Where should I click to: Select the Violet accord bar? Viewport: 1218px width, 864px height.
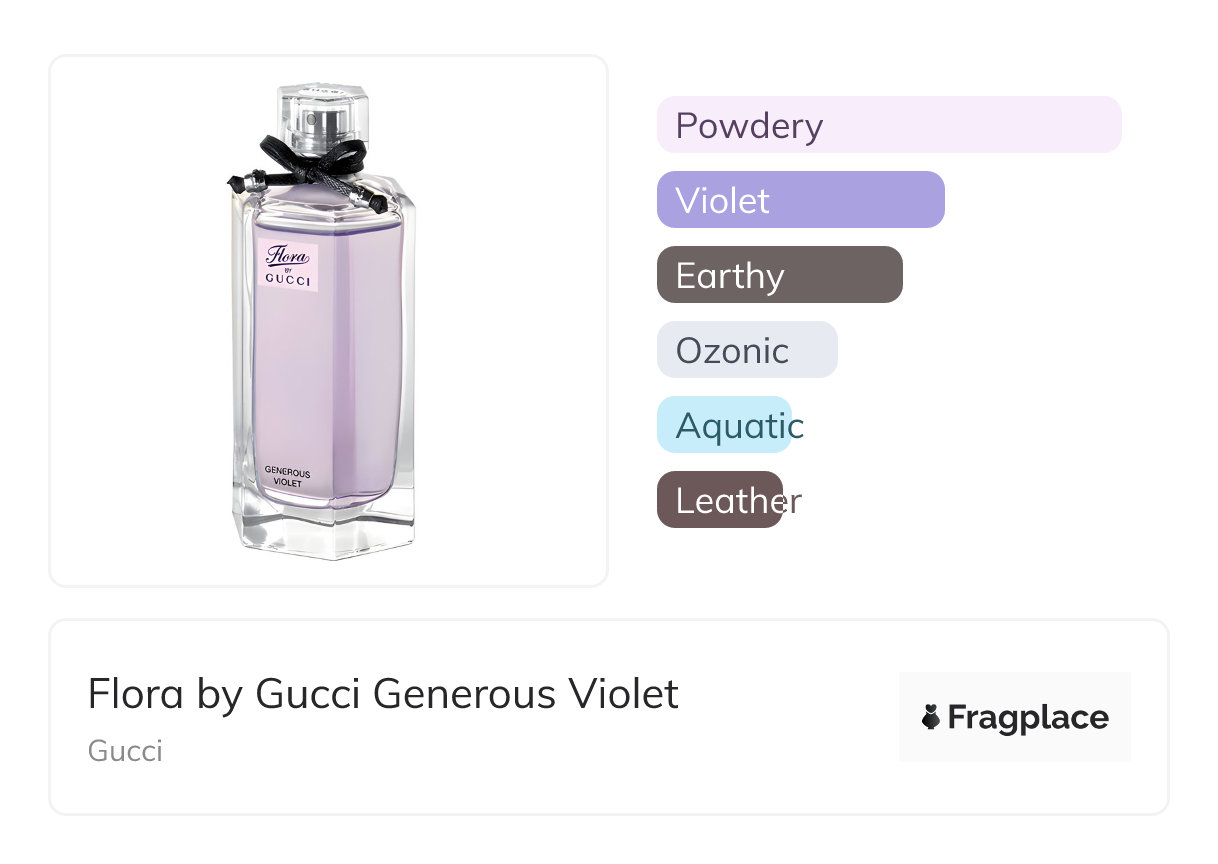(x=800, y=200)
